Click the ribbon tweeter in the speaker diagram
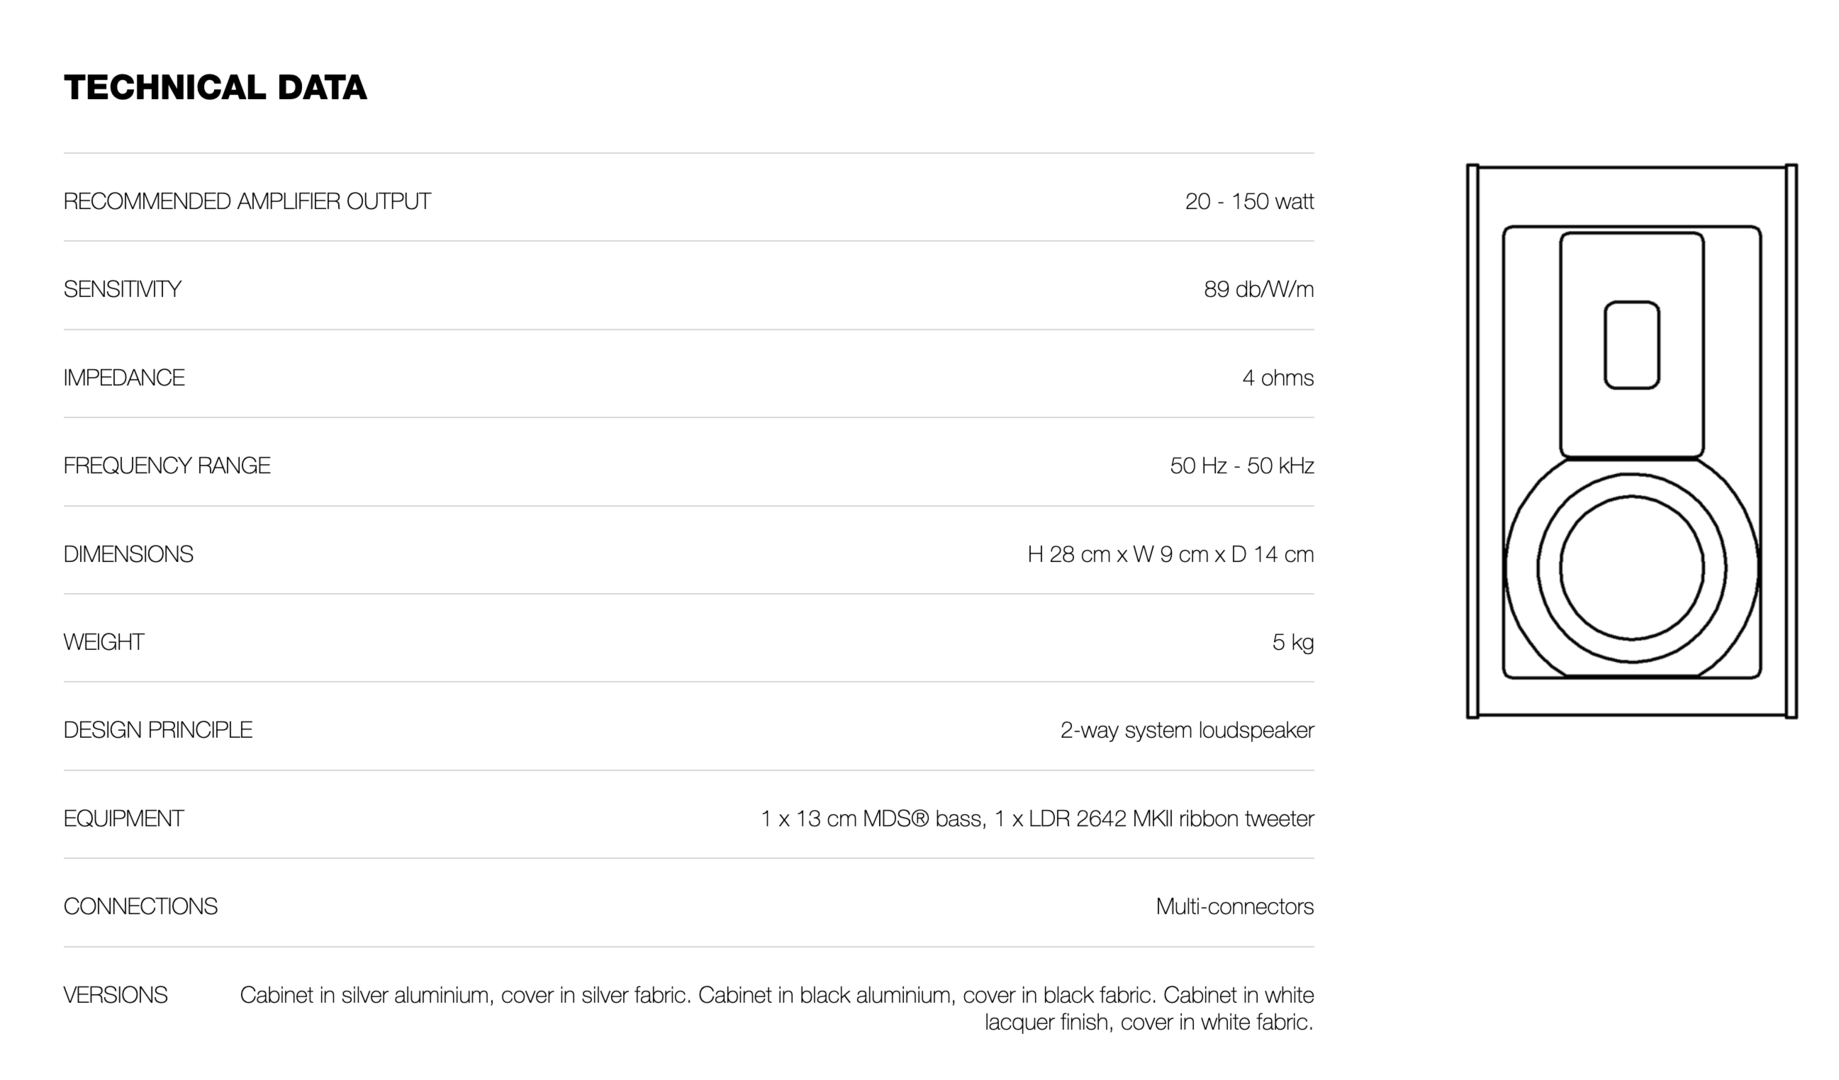 (1631, 345)
